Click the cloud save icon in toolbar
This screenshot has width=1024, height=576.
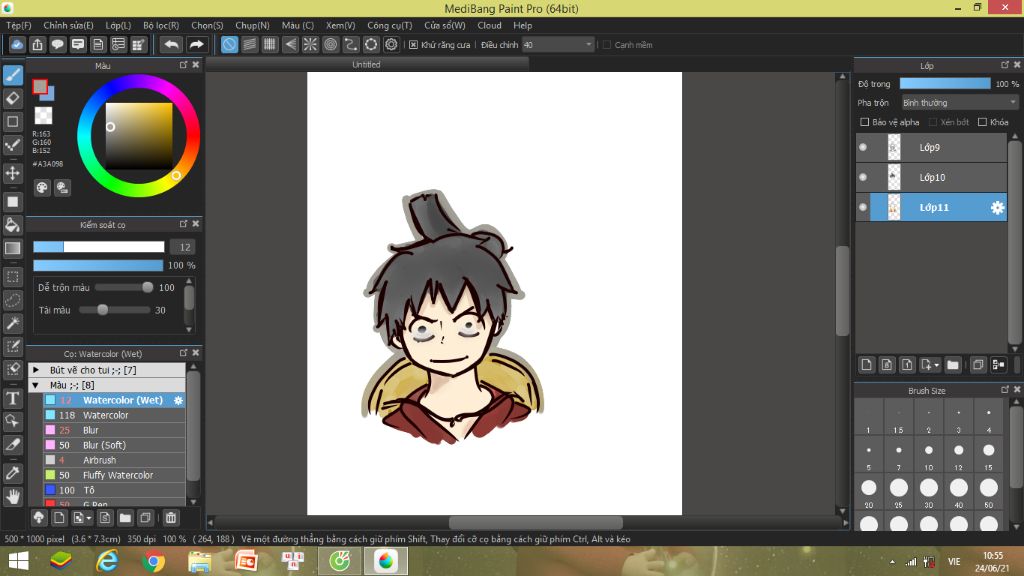pyautogui.click(x=17, y=44)
